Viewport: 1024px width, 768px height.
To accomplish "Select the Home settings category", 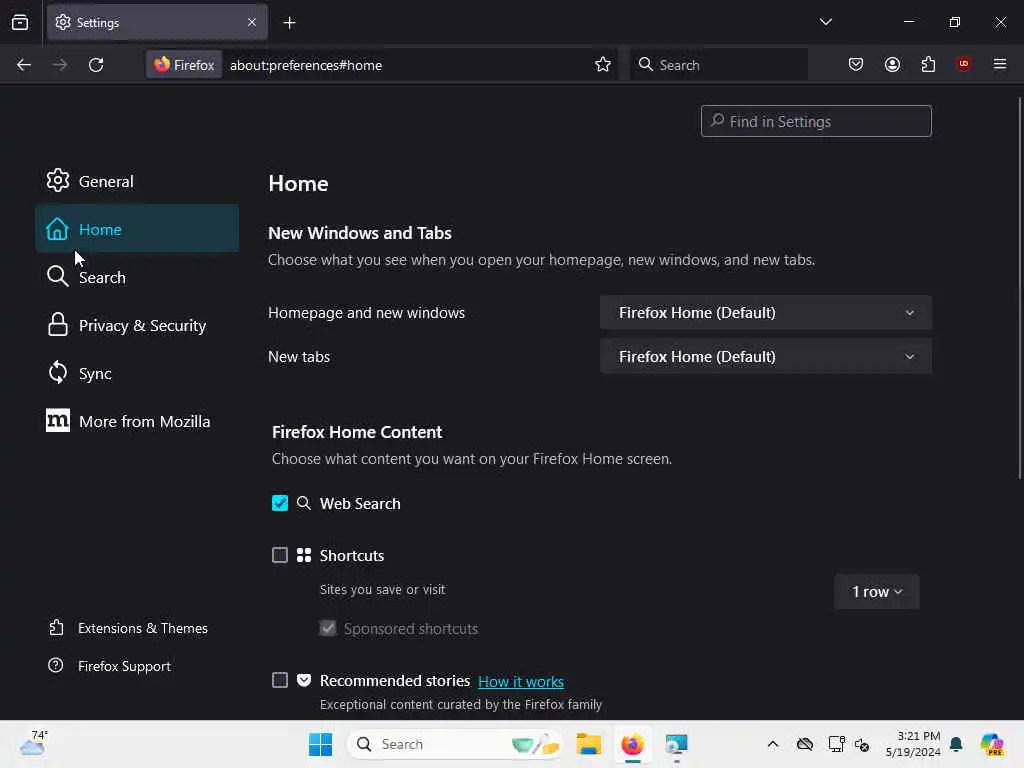I will (x=137, y=229).
